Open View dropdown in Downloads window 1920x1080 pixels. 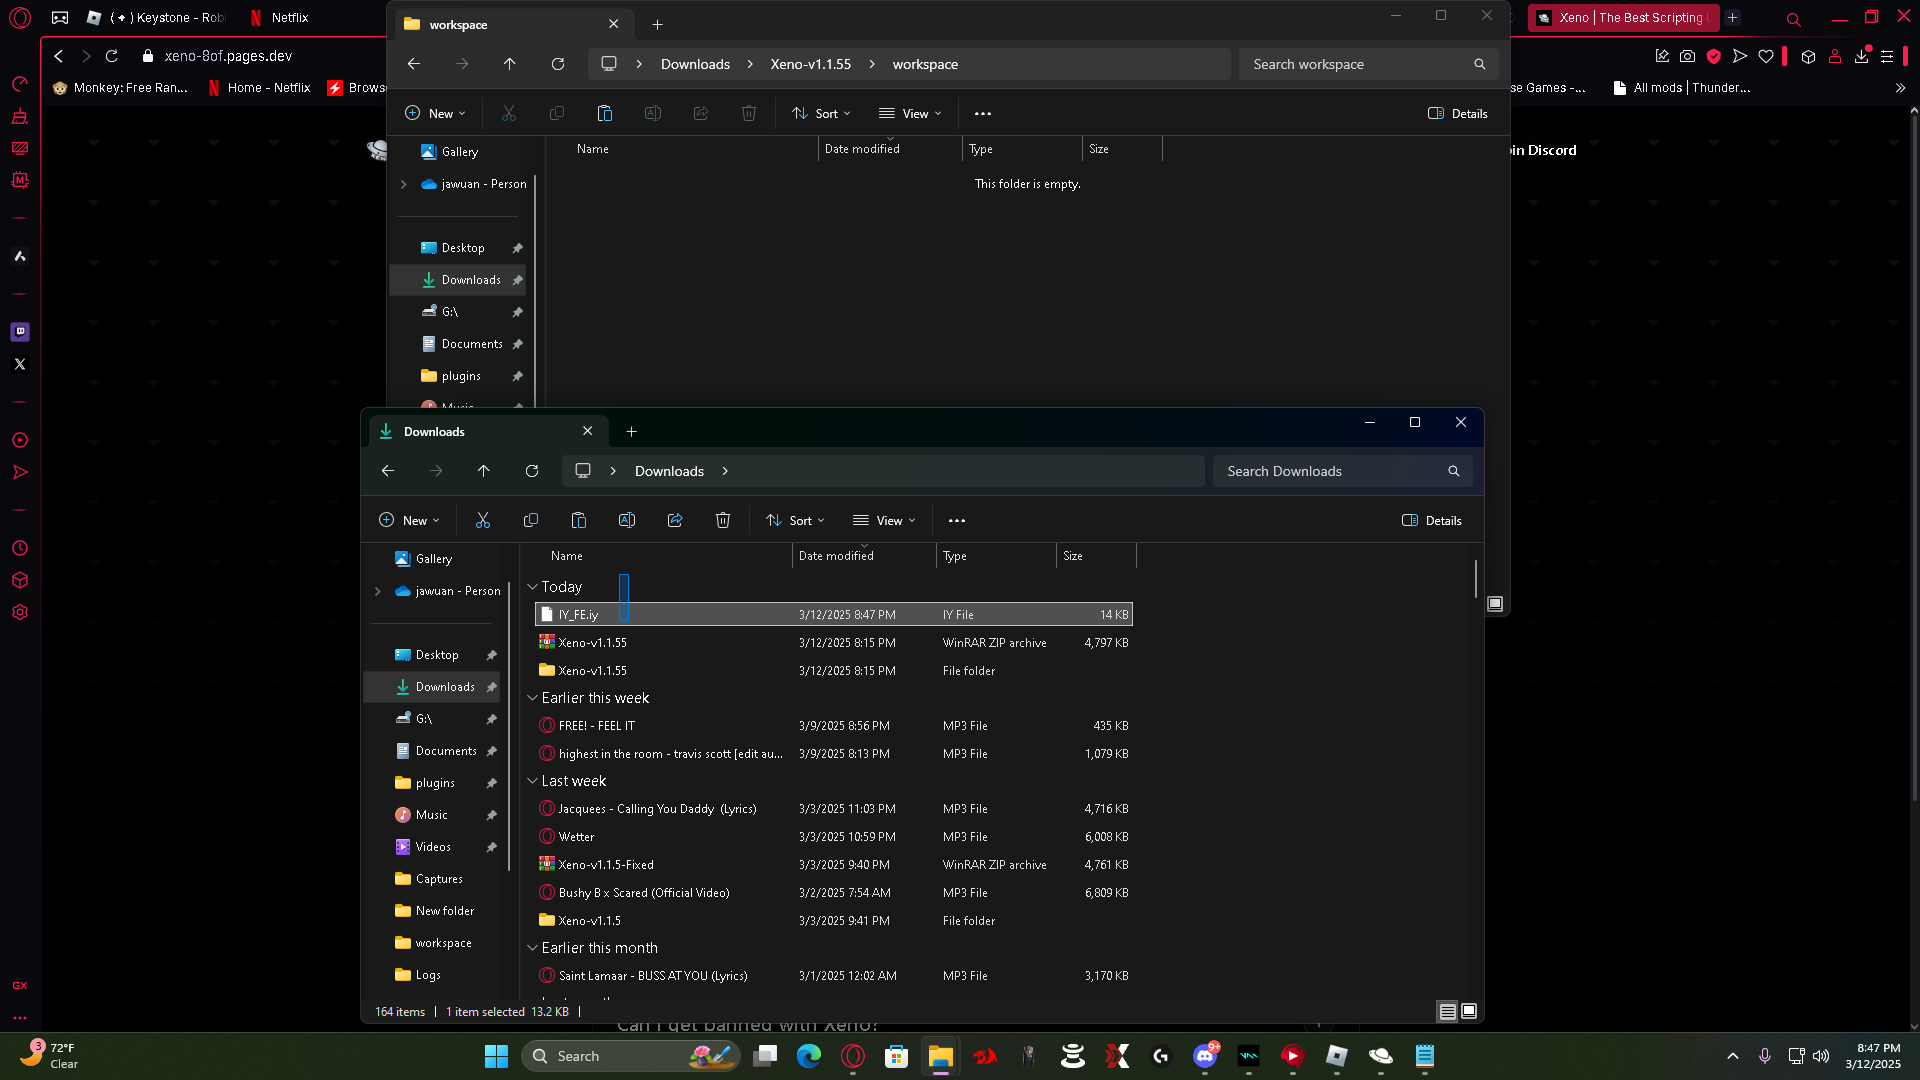point(884,521)
